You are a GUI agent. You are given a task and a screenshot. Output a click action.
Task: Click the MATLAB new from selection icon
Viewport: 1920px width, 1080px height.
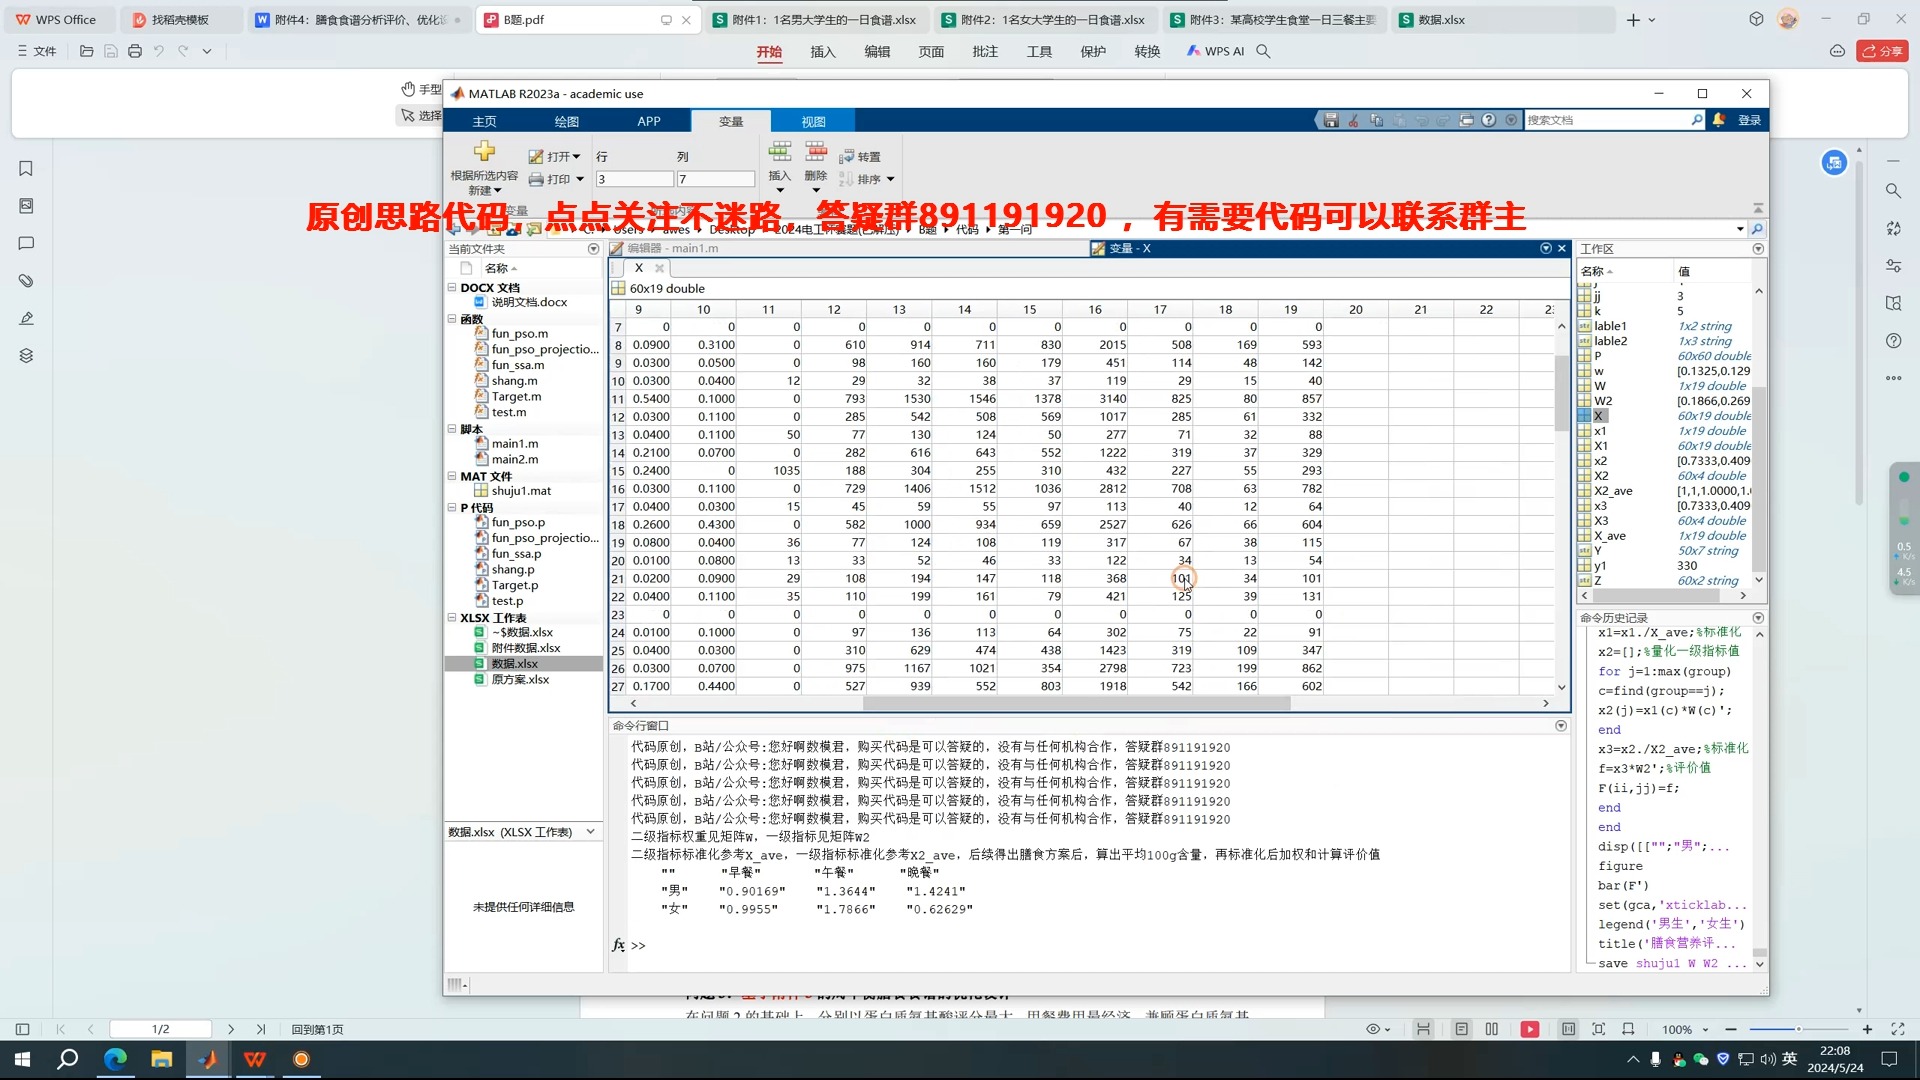[x=484, y=151]
